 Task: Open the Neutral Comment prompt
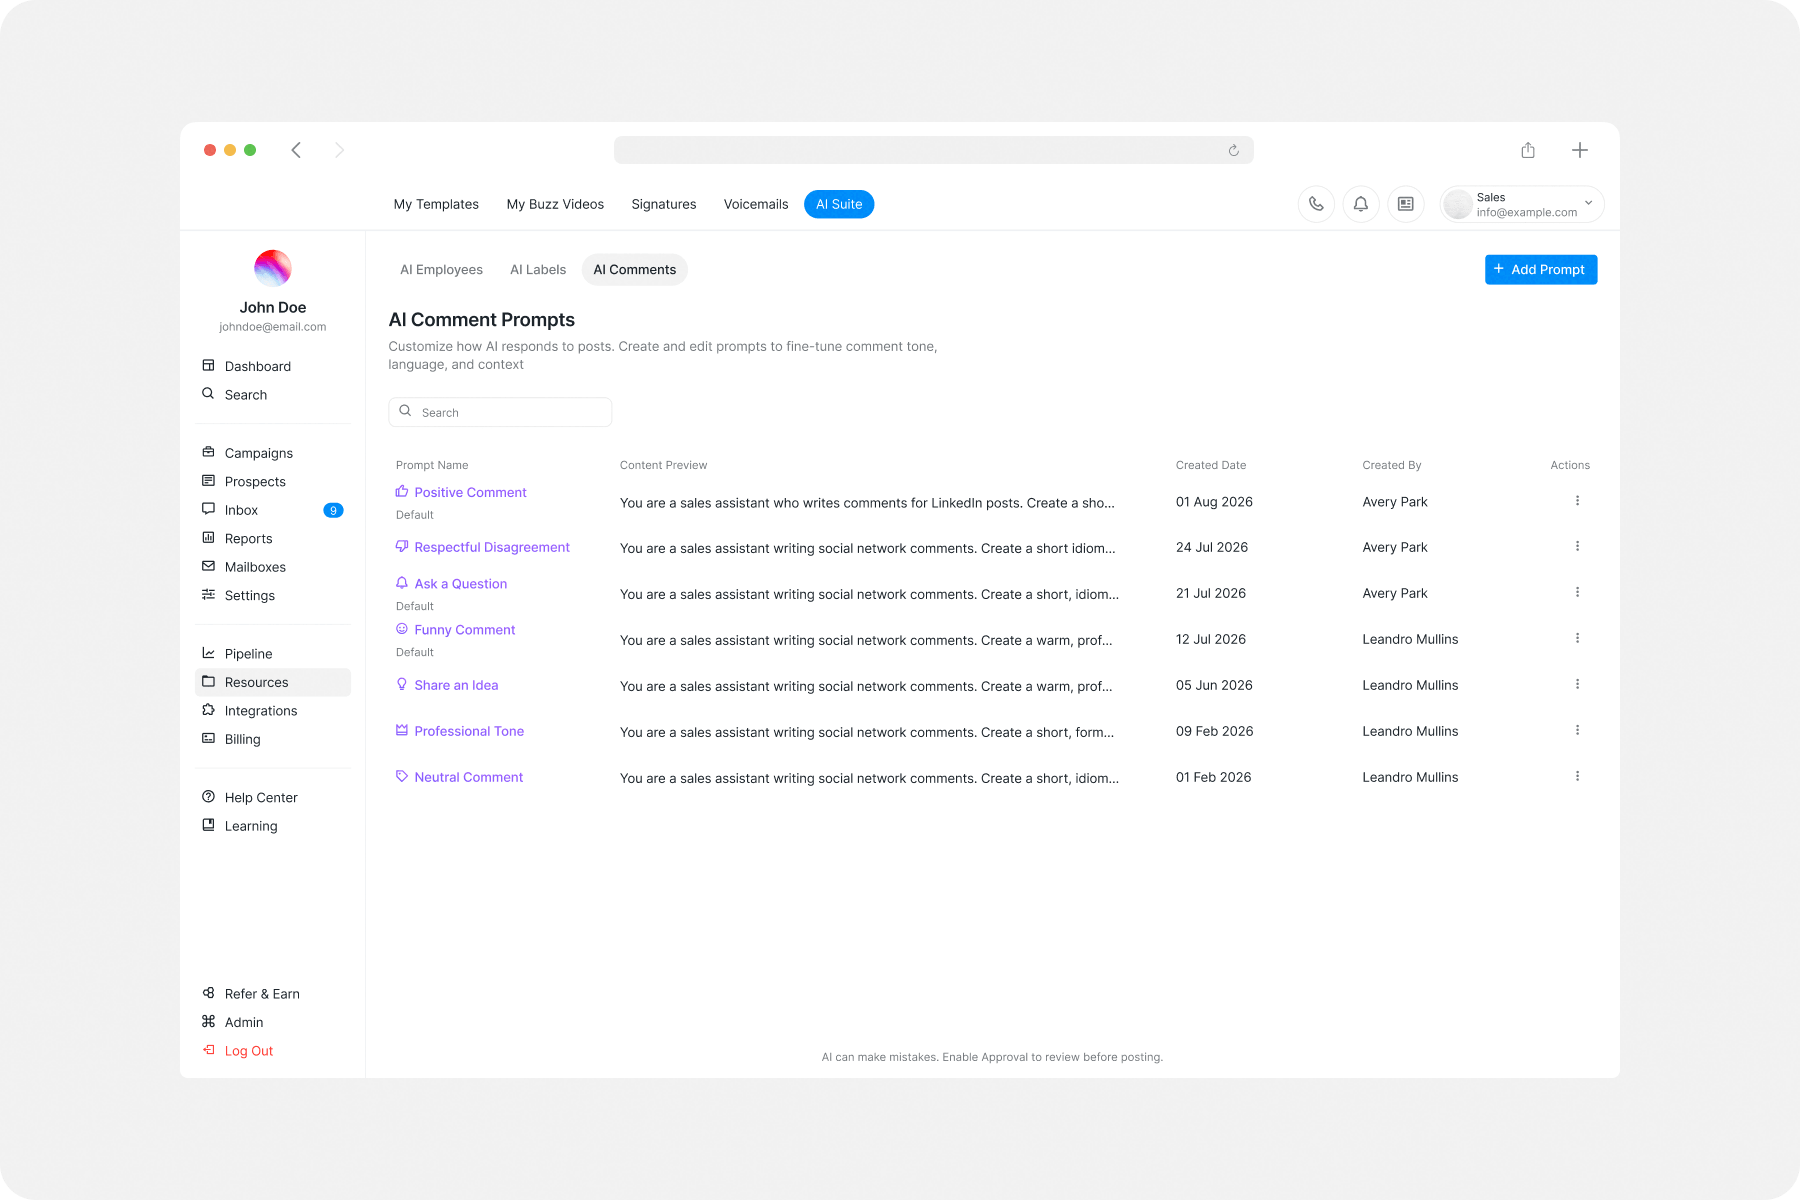468,777
